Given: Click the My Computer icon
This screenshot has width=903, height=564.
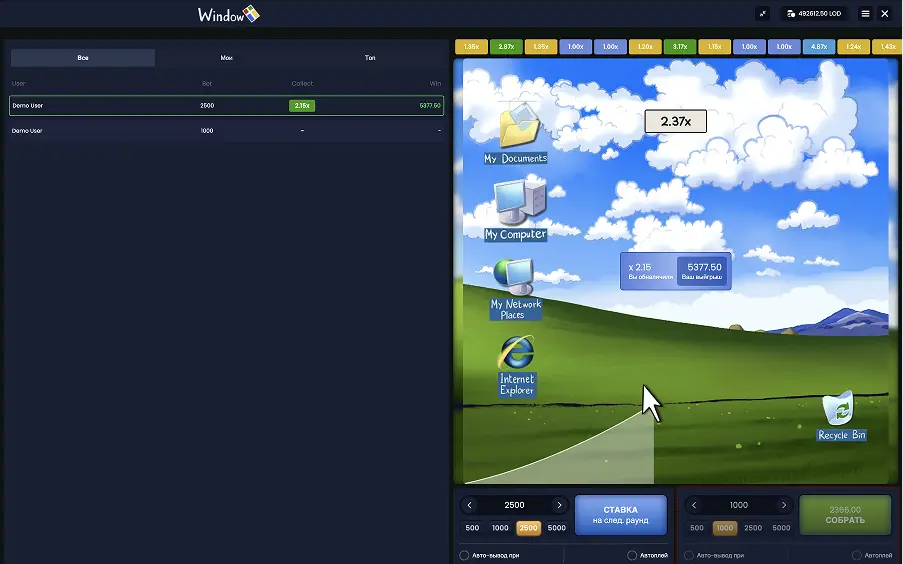Looking at the screenshot, I should point(519,202).
